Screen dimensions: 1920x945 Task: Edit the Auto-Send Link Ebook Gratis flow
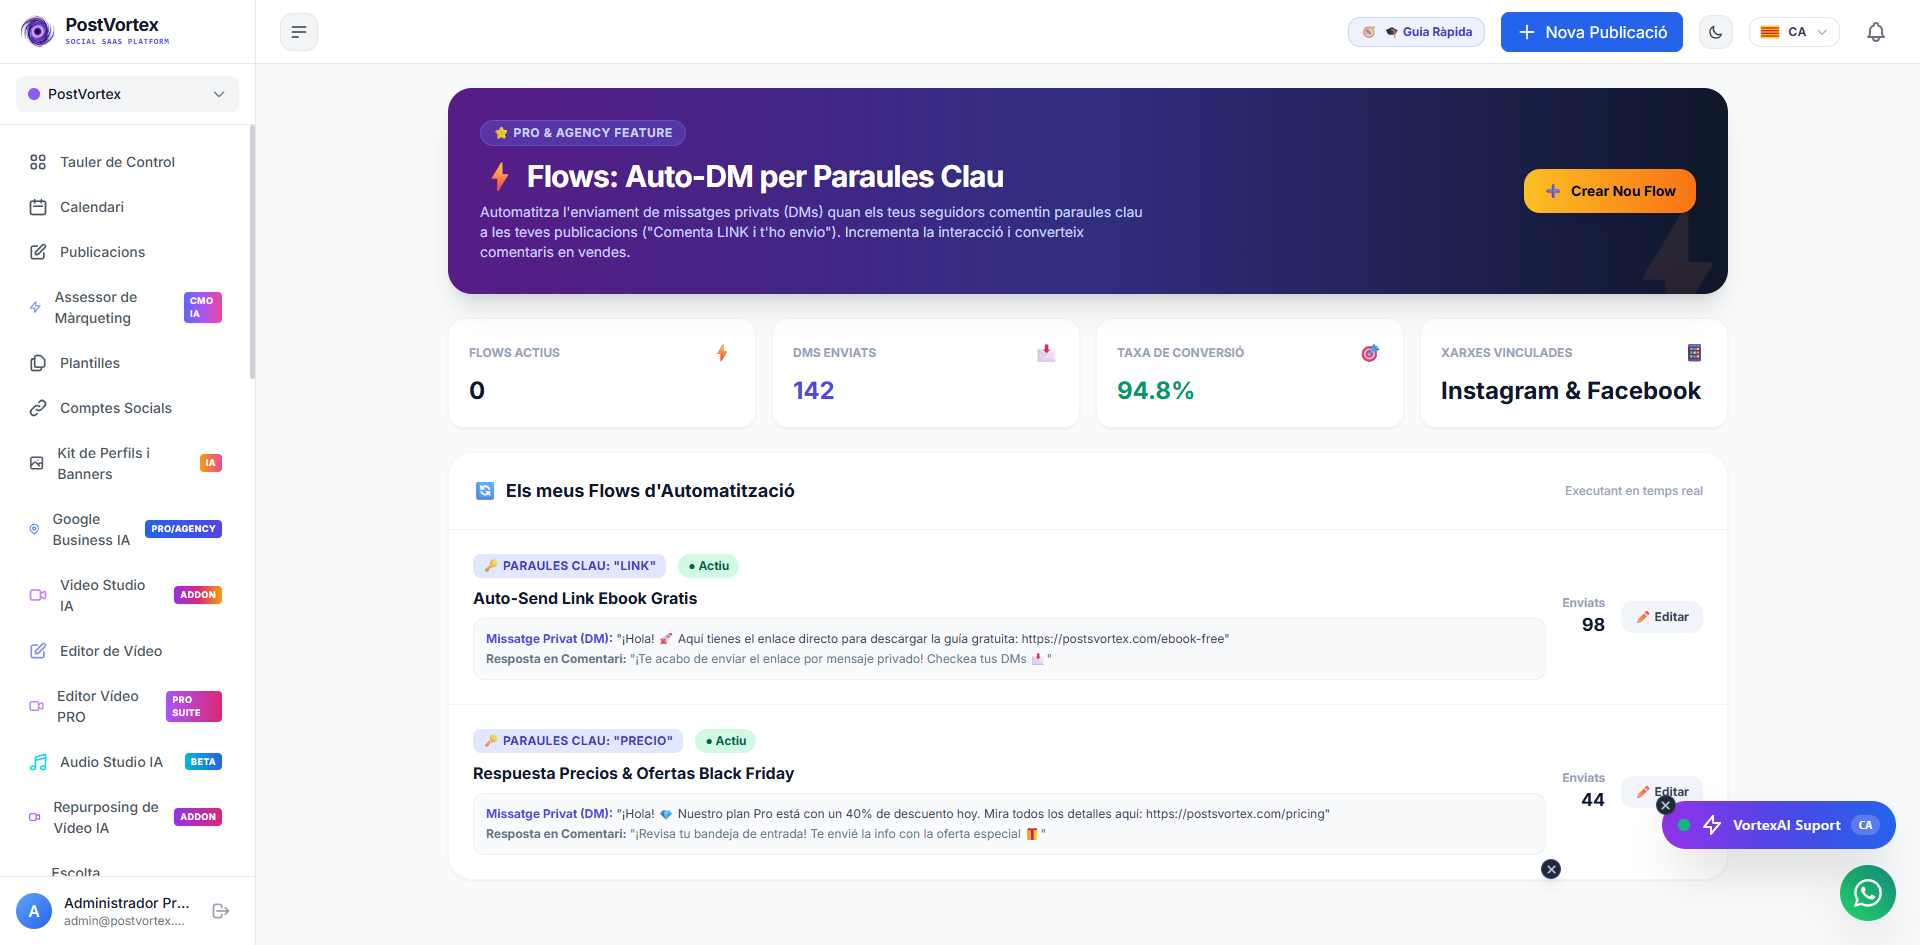(x=1662, y=617)
